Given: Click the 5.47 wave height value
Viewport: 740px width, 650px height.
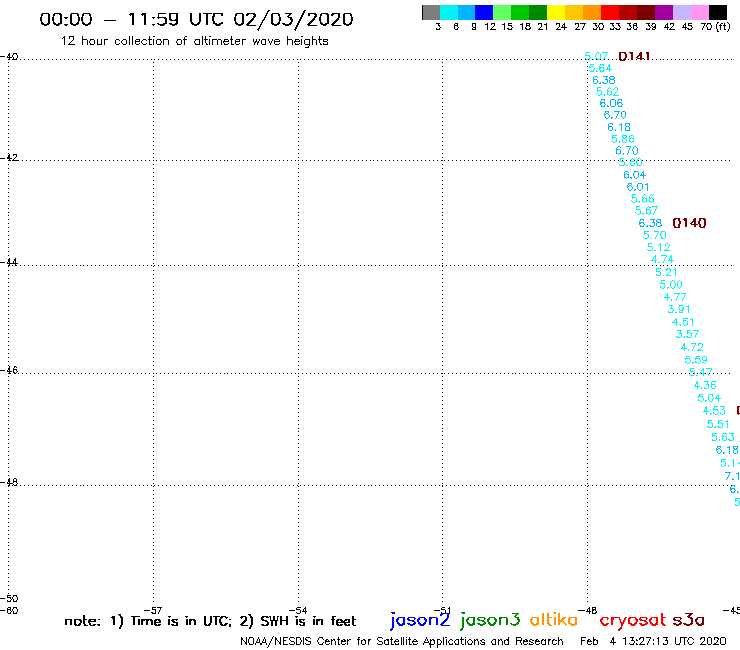Looking at the screenshot, I should pyautogui.click(x=701, y=372).
